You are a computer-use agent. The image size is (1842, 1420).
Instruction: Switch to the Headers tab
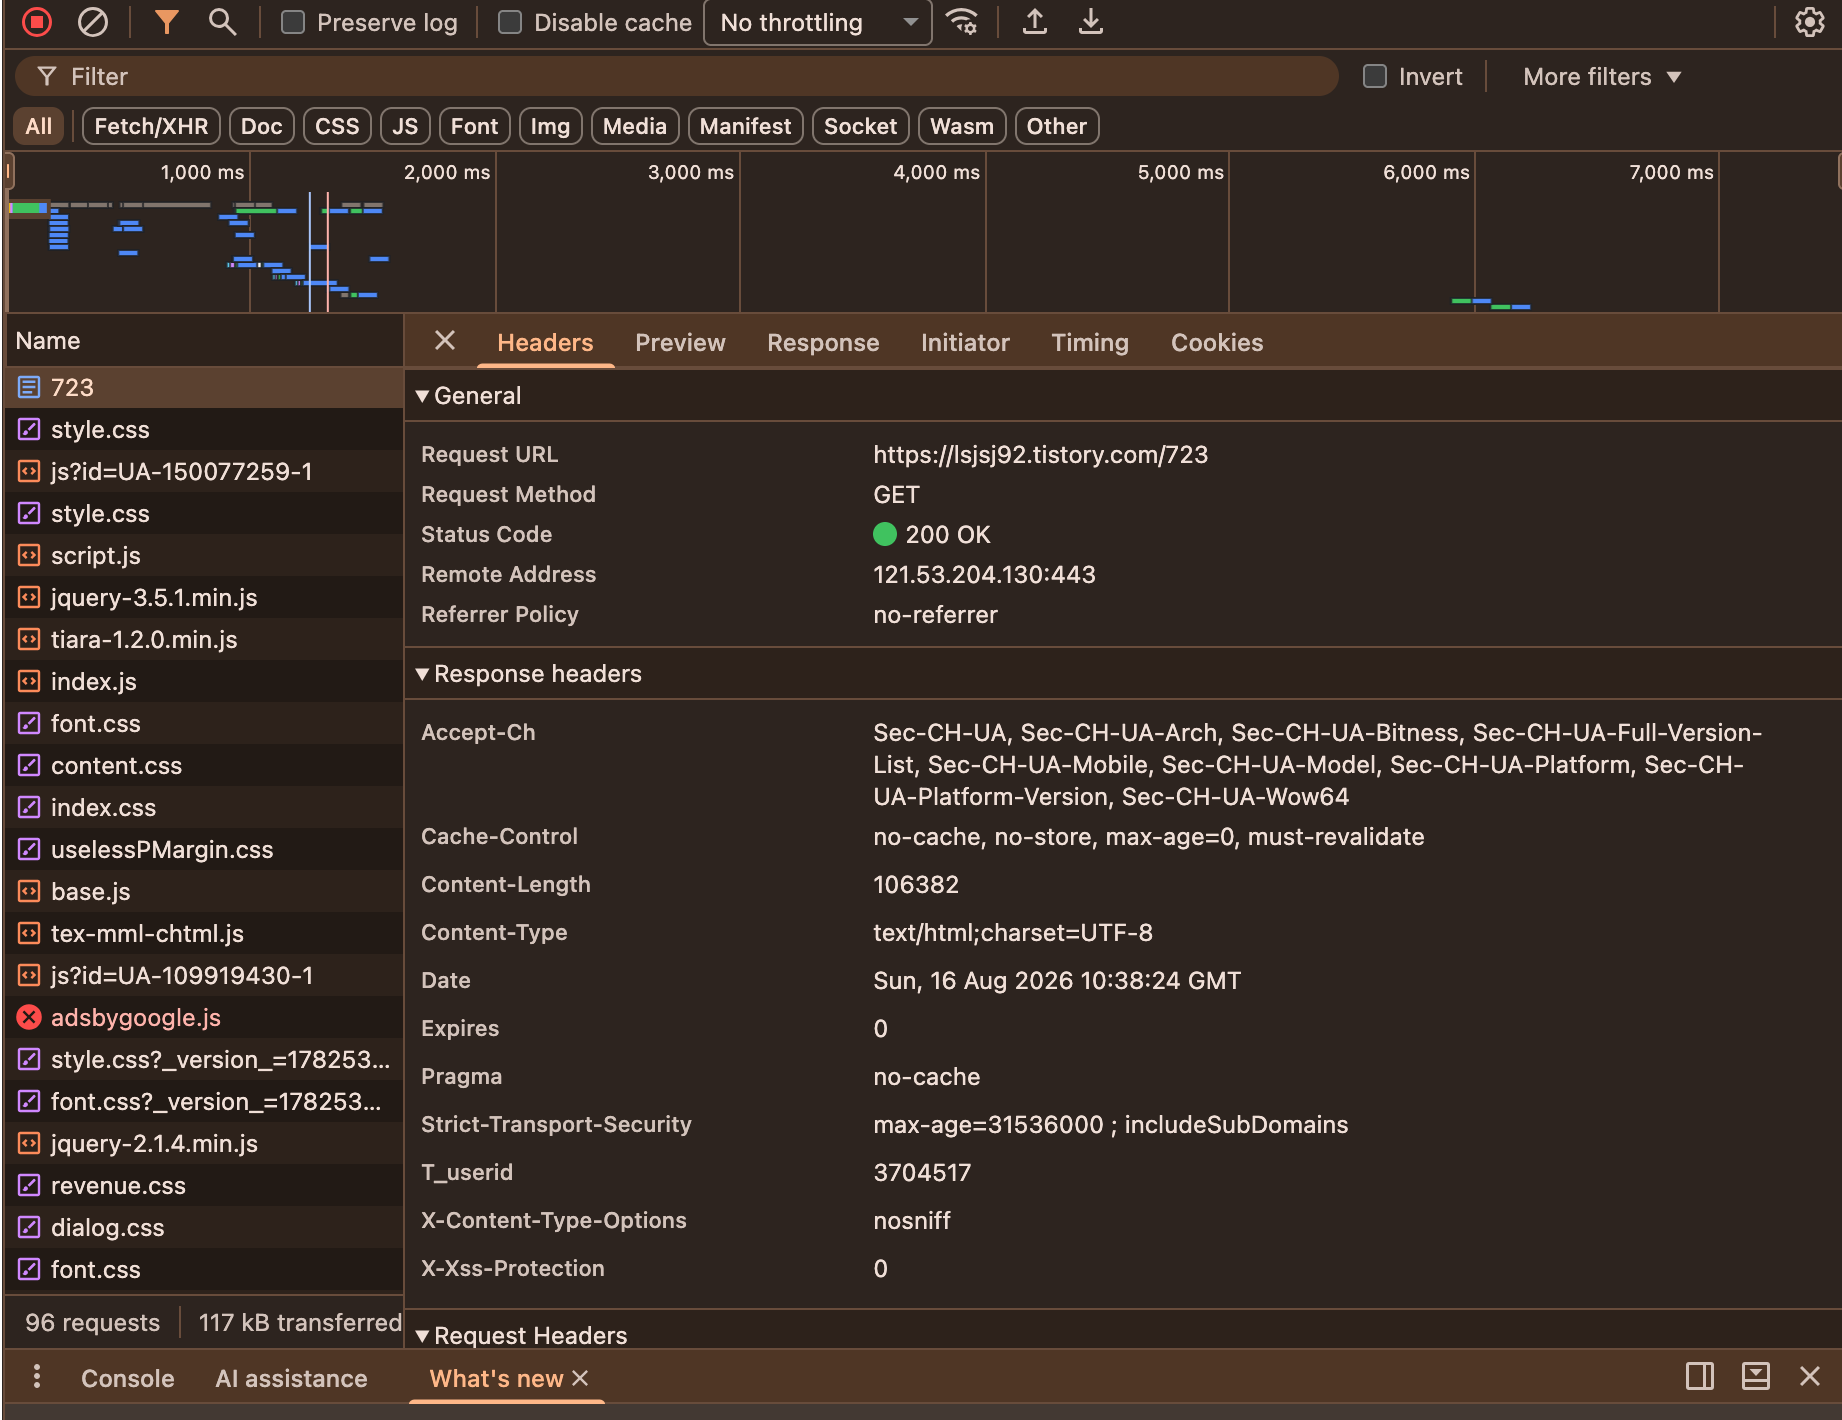(545, 342)
